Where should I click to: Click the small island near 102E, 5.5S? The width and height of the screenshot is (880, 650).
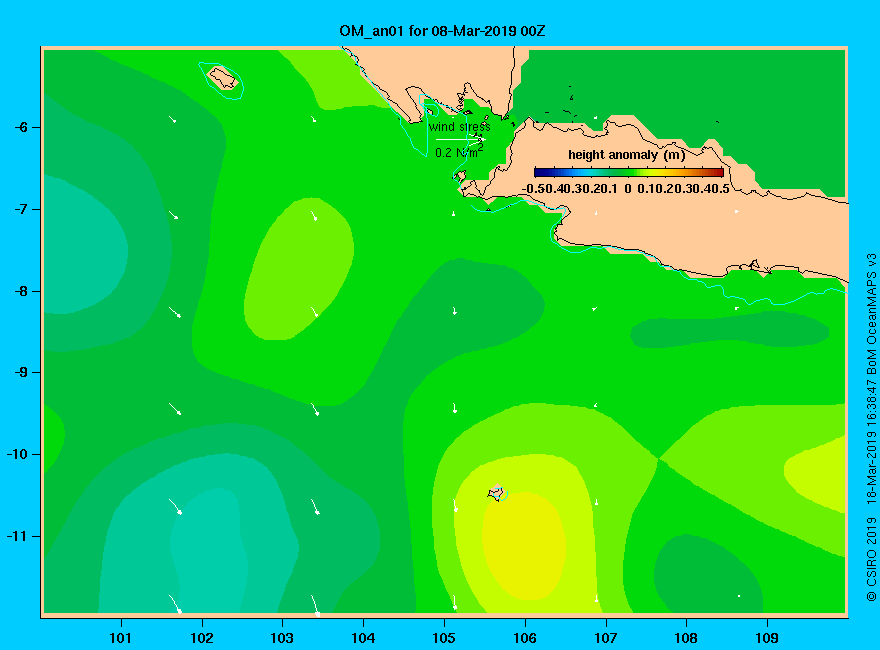tap(223, 77)
